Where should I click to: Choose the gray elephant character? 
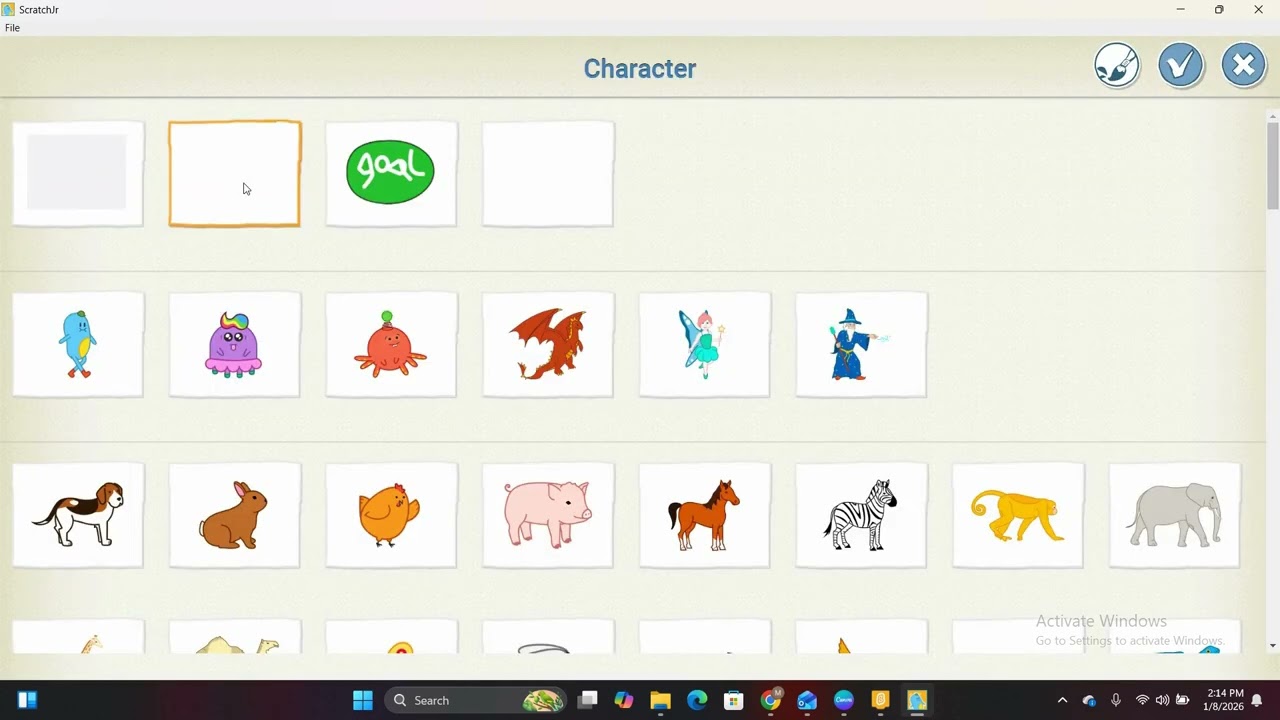click(x=1175, y=514)
